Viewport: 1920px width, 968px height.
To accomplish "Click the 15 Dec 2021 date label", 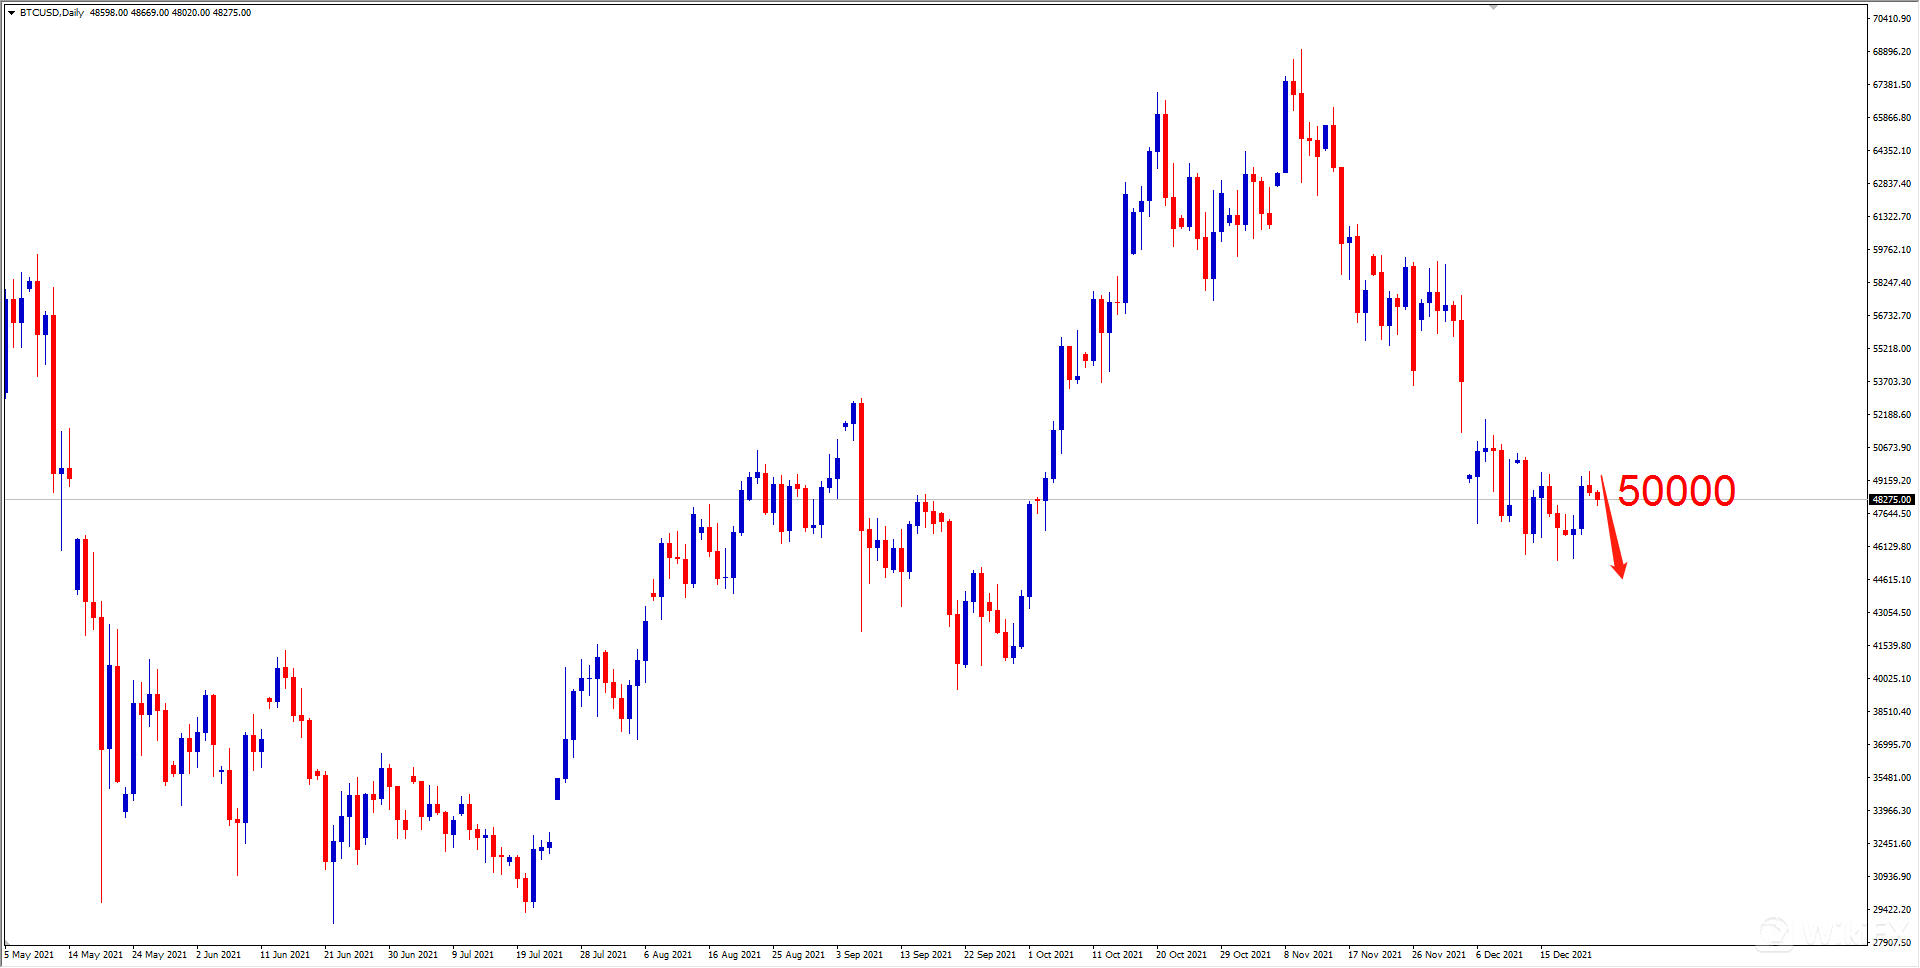I will tap(1565, 955).
